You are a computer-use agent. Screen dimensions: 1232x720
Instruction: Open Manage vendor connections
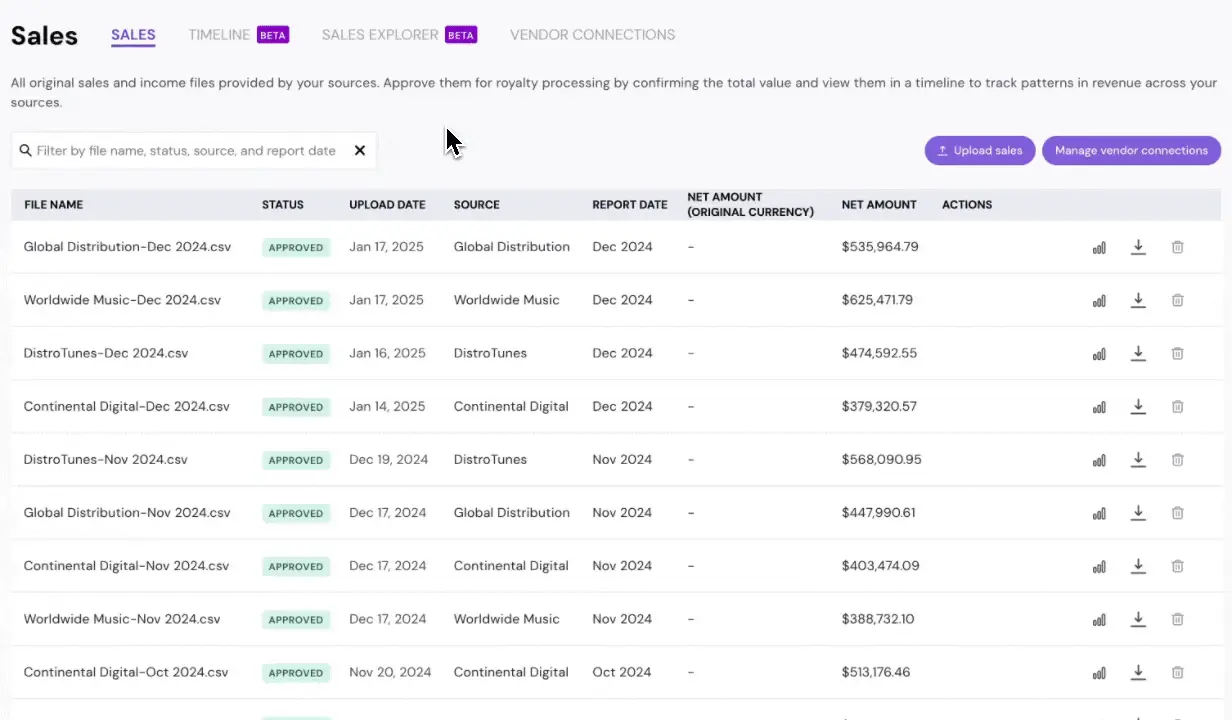coord(1131,151)
